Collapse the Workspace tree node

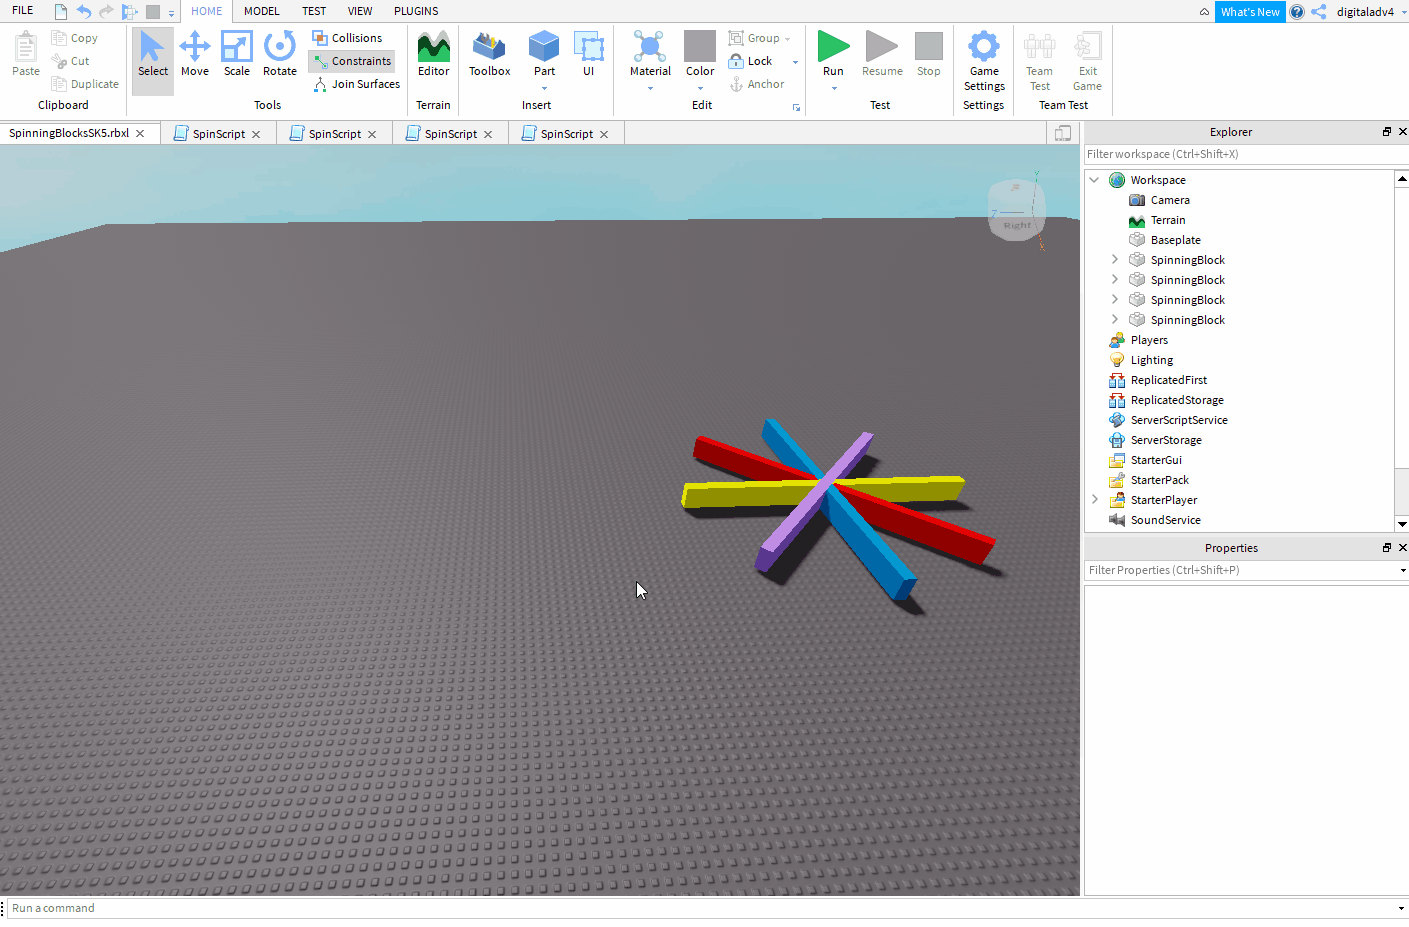click(x=1094, y=180)
